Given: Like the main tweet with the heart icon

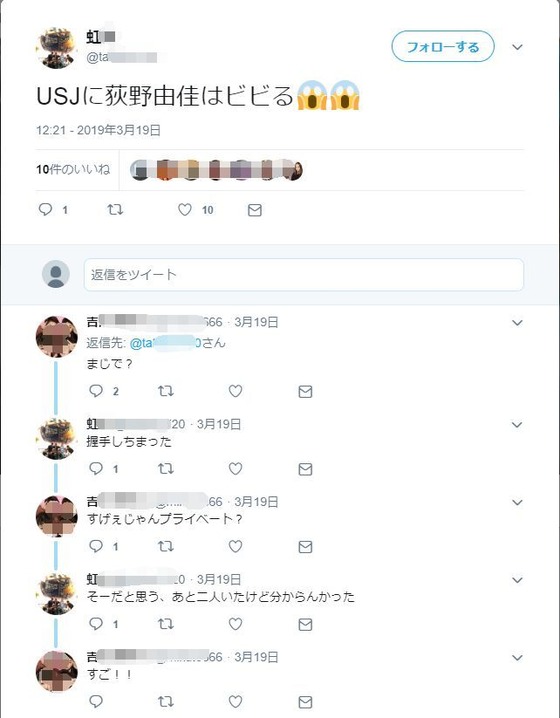Looking at the screenshot, I should [x=185, y=210].
